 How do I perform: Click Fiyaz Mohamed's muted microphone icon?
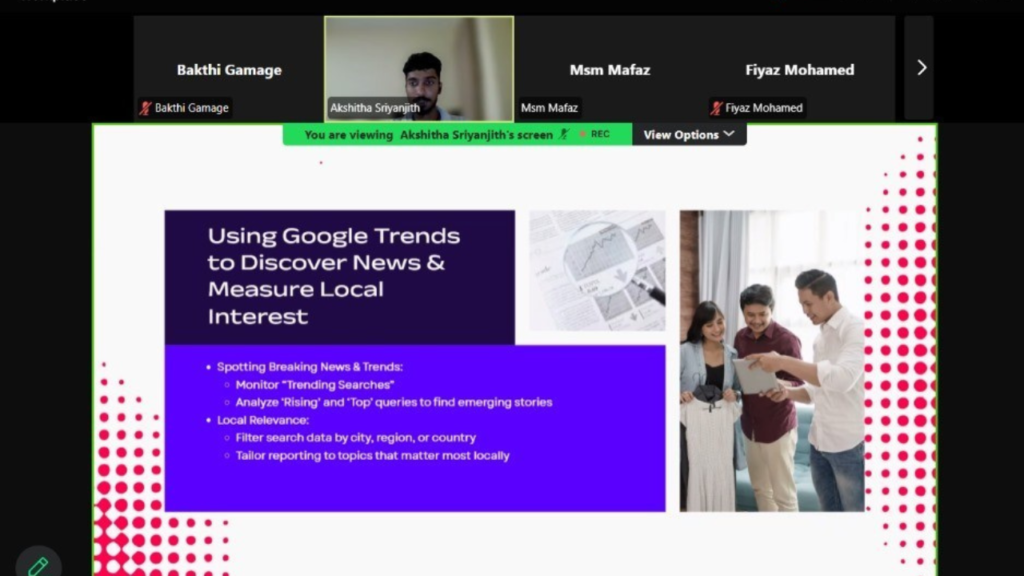click(717, 108)
